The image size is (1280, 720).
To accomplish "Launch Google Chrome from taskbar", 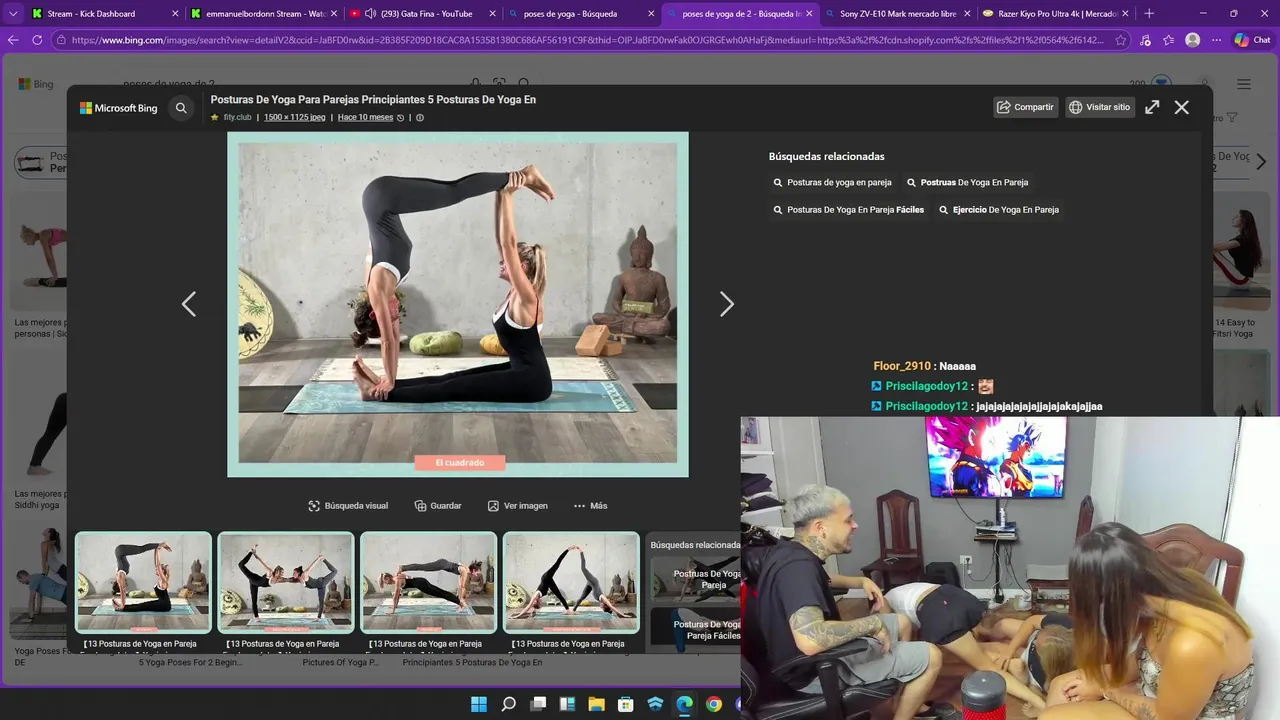I will pyautogui.click(x=713, y=704).
